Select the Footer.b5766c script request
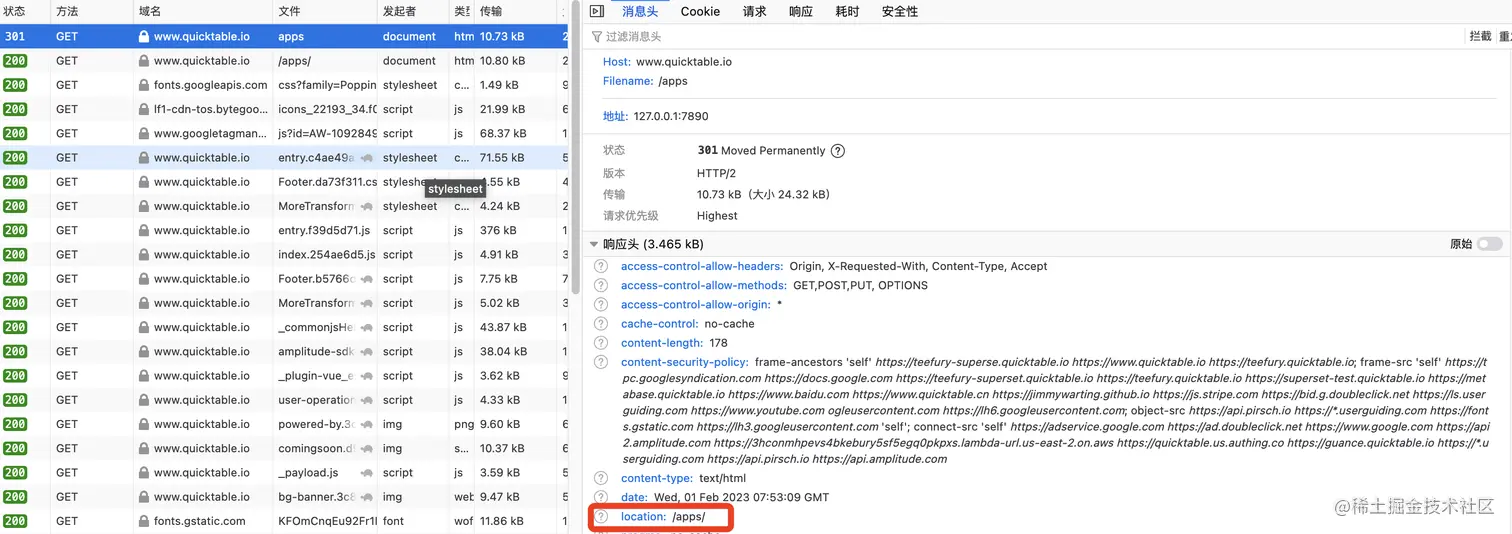1512x534 pixels. point(284,279)
